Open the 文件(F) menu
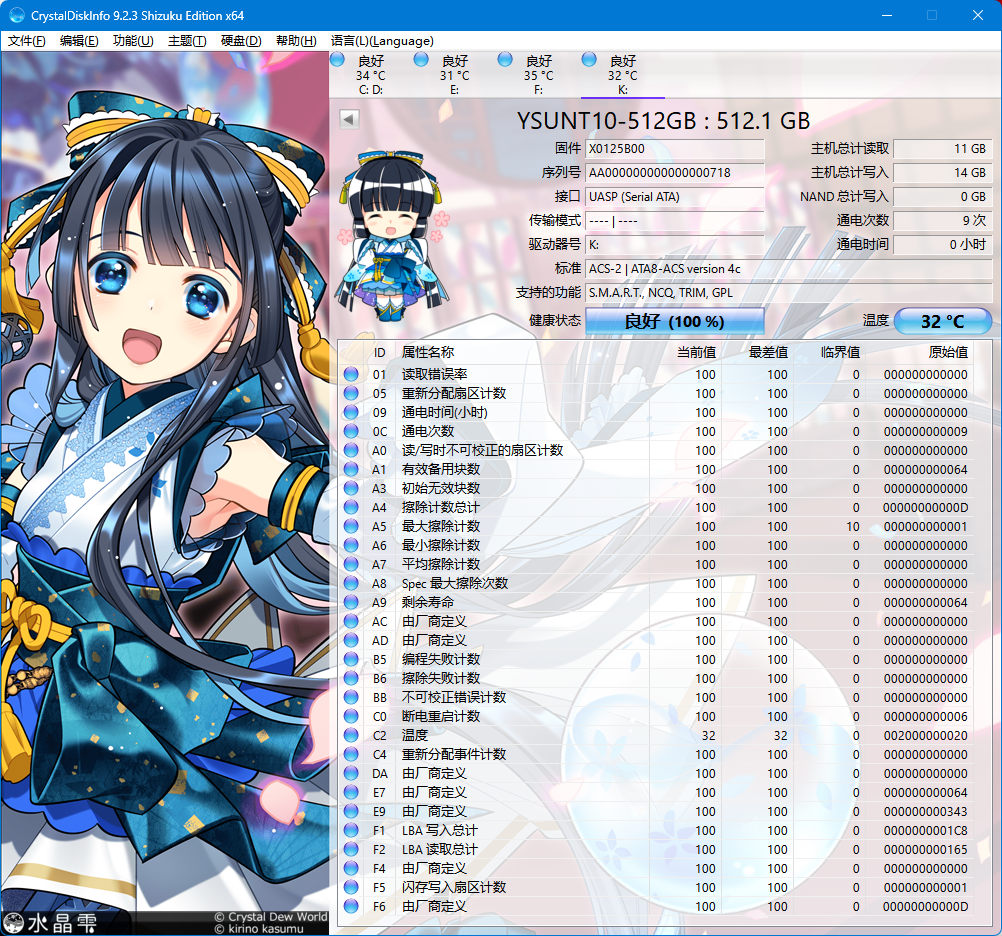The height and width of the screenshot is (936, 1002). point(27,41)
